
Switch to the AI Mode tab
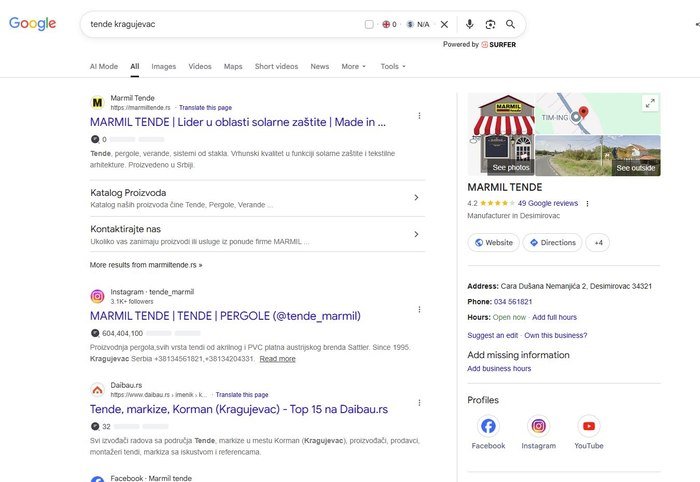pos(104,66)
